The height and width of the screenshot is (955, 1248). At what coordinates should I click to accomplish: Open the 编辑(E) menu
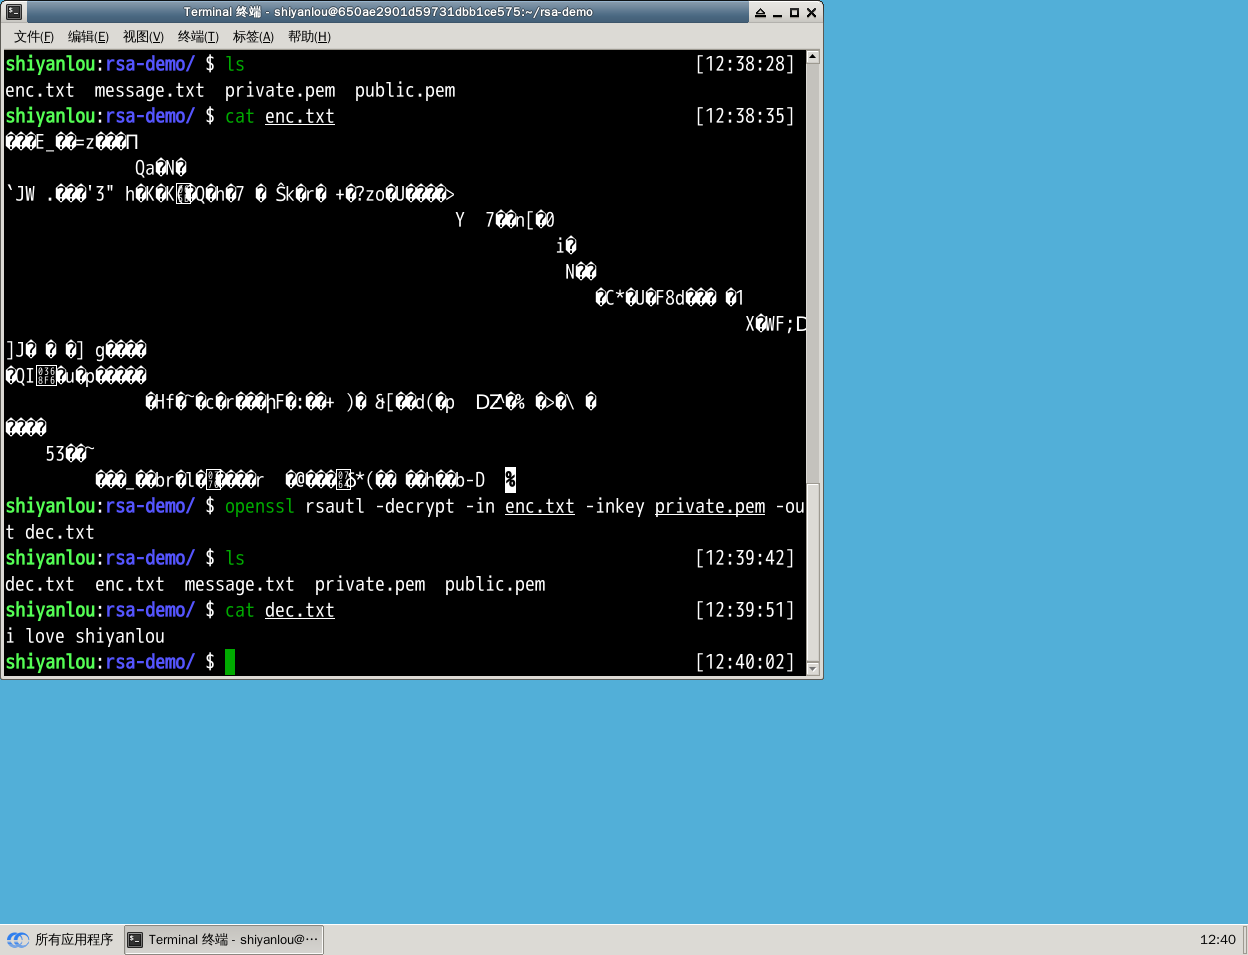pos(88,37)
